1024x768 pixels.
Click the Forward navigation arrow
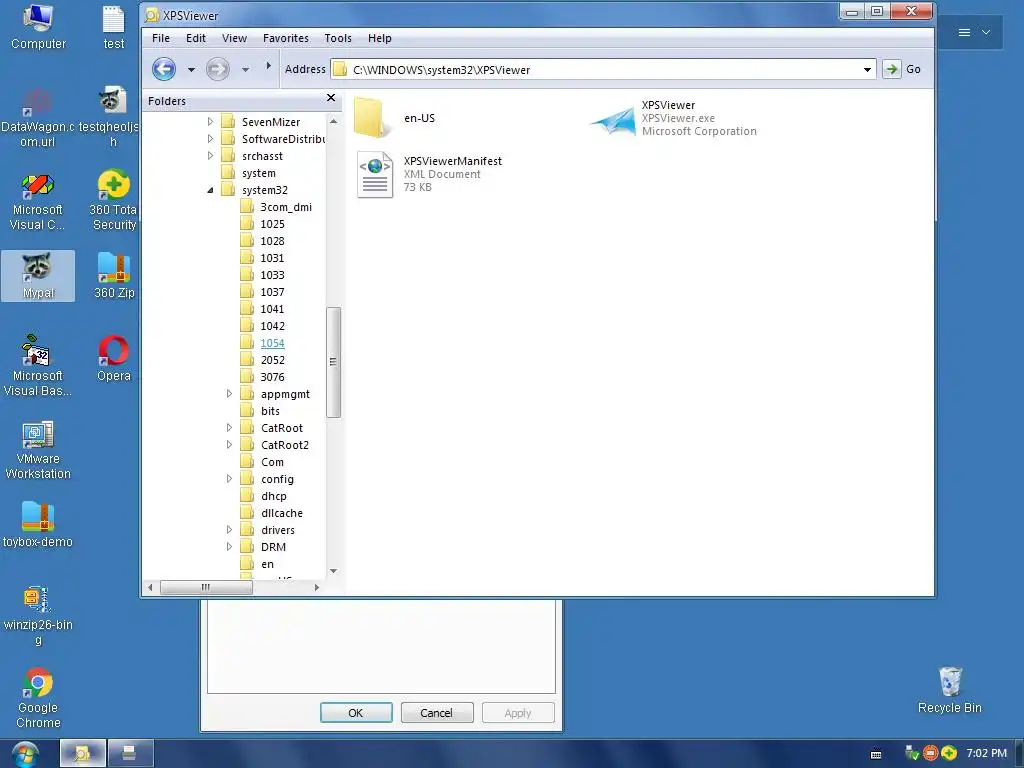tap(217, 69)
